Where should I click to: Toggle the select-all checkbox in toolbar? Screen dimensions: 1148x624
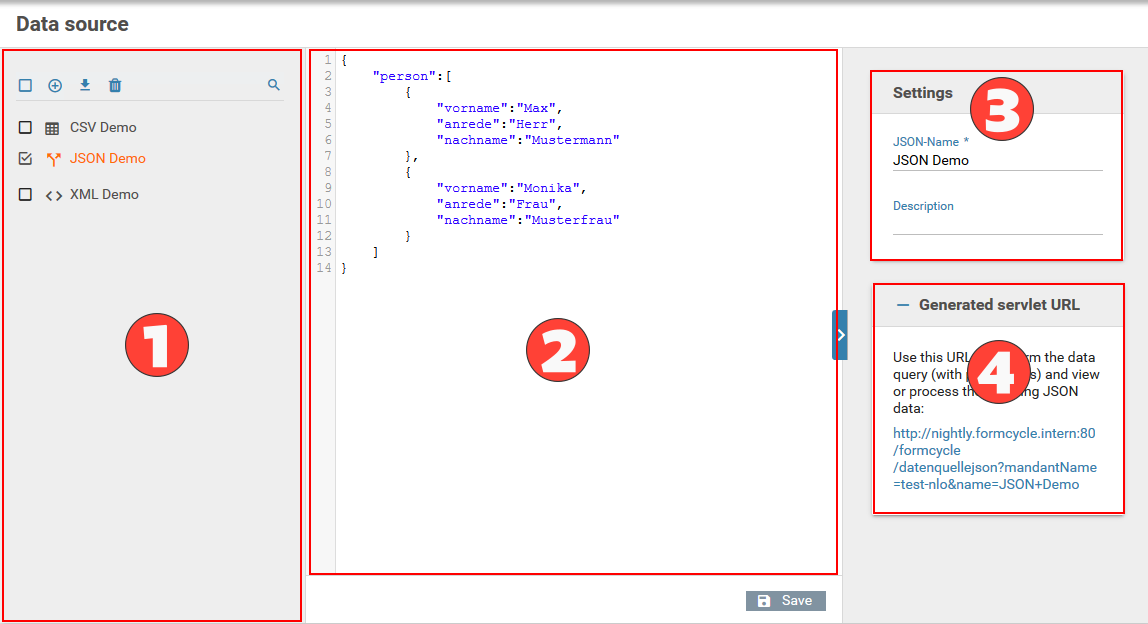click(25, 86)
